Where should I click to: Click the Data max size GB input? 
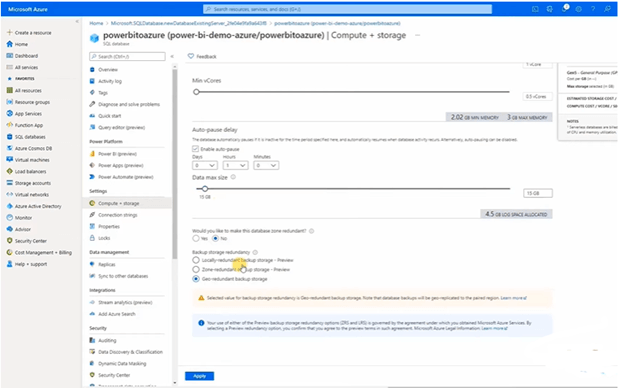click(538, 193)
